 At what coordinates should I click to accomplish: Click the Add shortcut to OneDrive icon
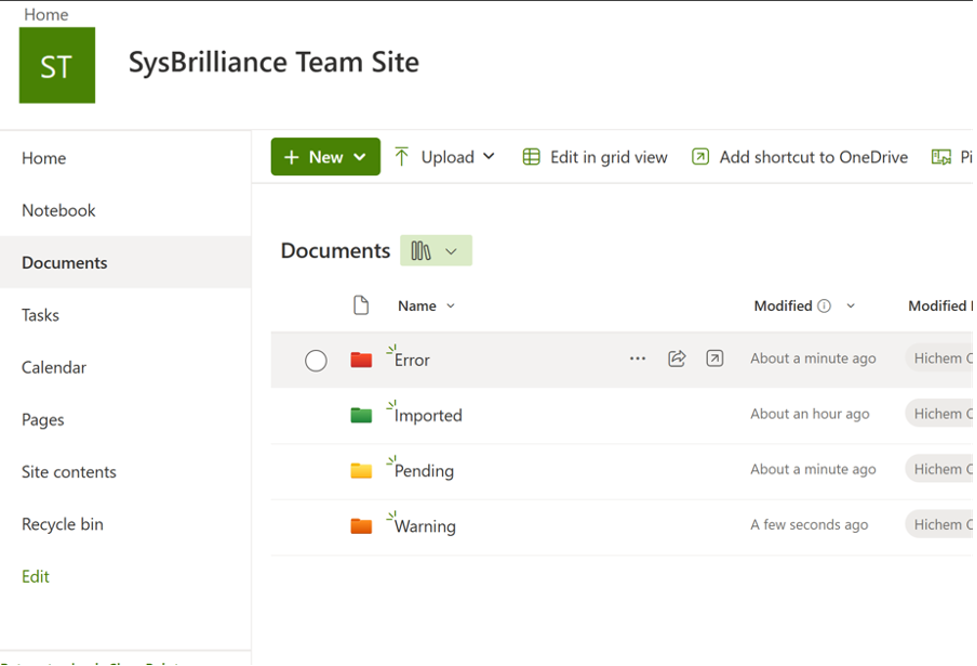701,157
